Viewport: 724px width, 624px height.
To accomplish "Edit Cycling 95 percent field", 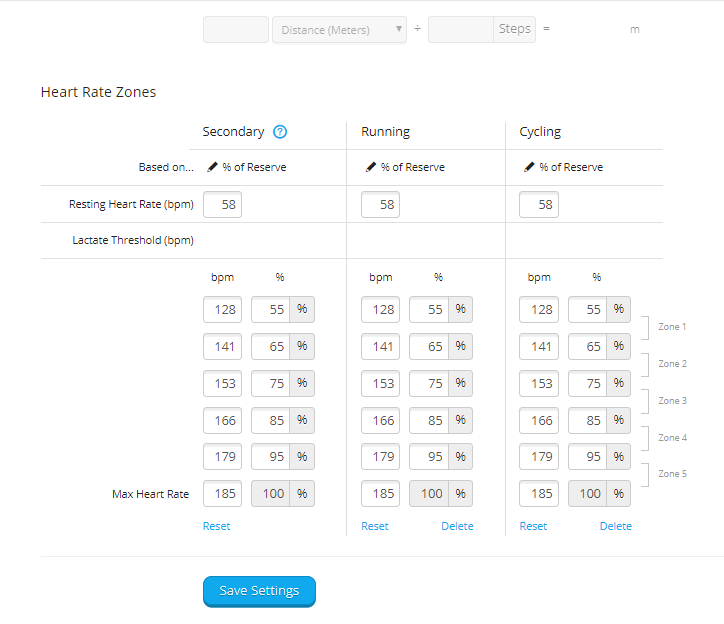I will tap(587, 457).
